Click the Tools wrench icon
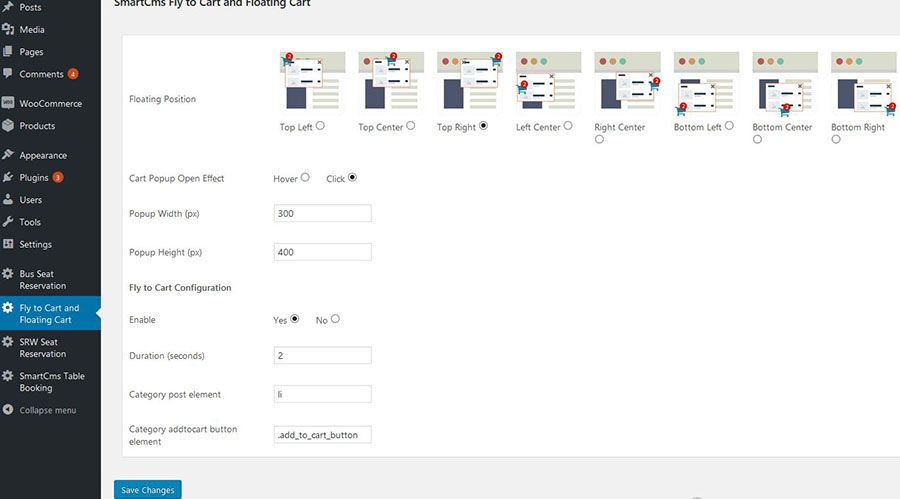This screenshot has width=900, height=499. point(7,222)
